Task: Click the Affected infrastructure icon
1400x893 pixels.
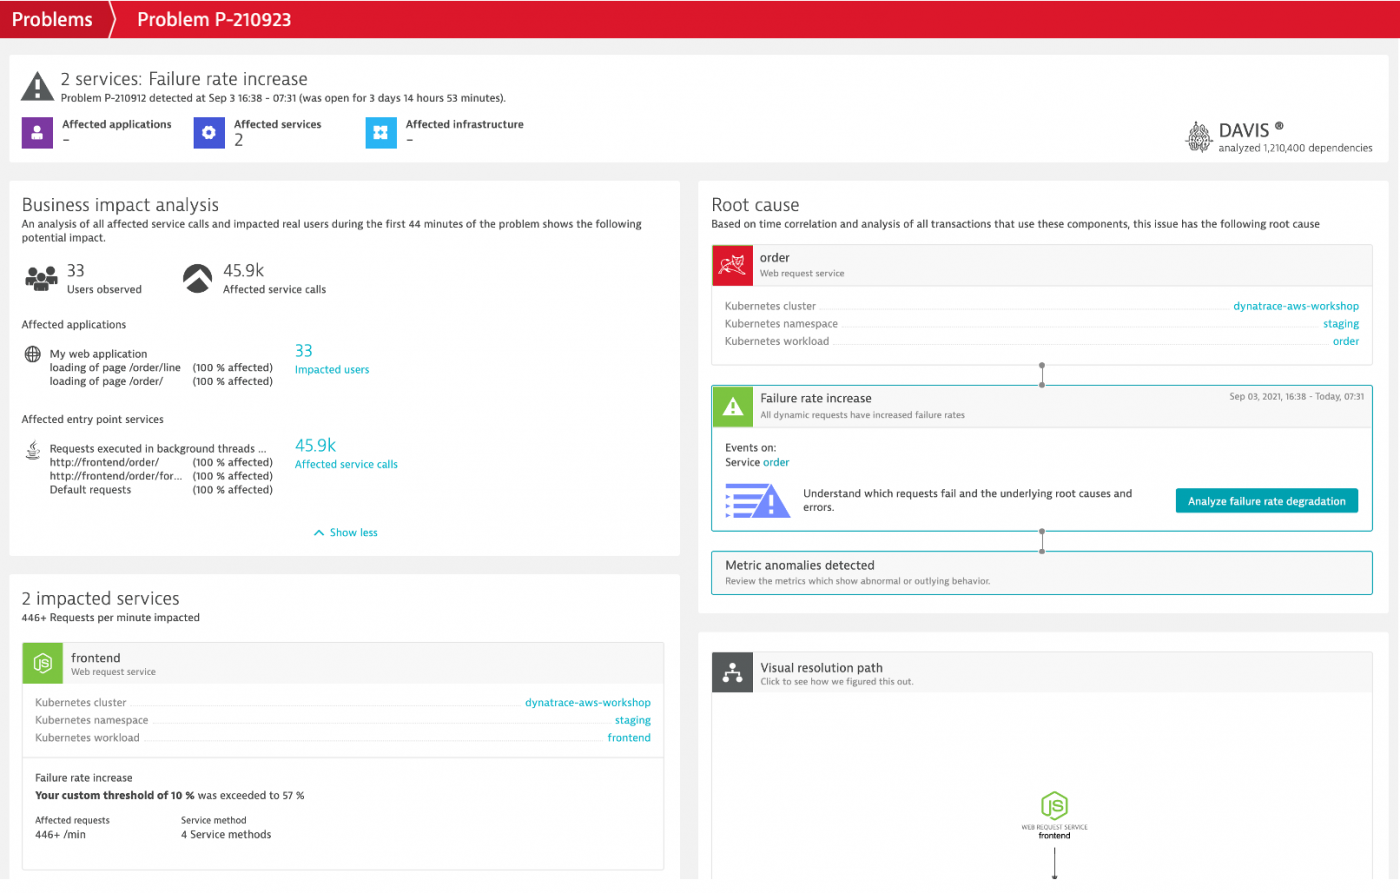Action: pyautogui.click(x=380, y=132)
